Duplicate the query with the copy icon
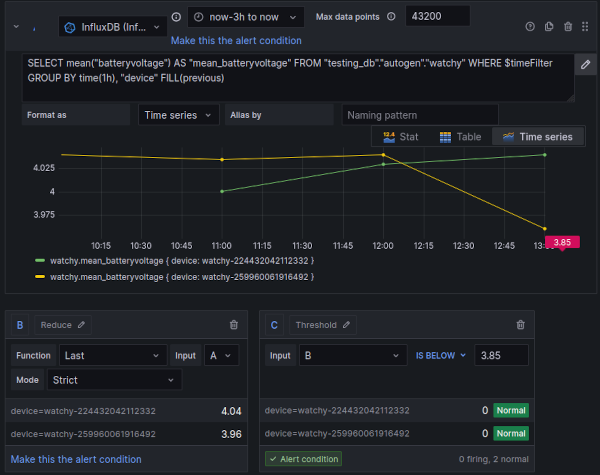The height and width of the screenshot is (475, 600). pos(548,27)
